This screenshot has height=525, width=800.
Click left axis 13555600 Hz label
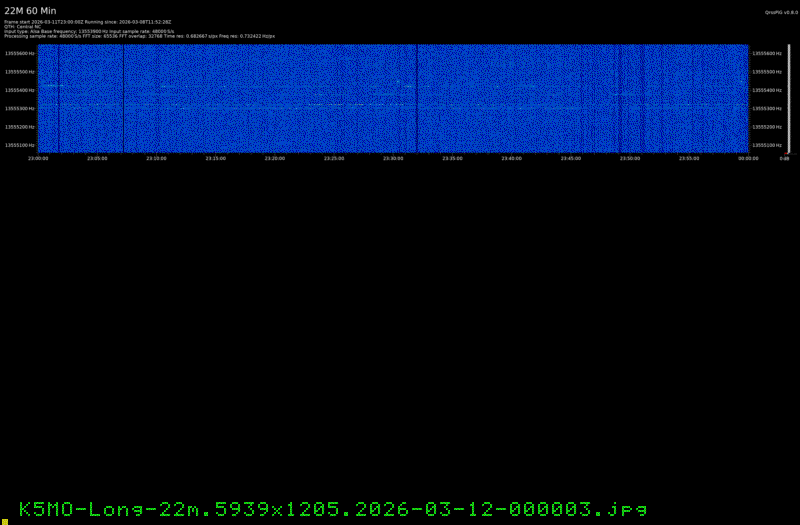click(x=20, y=54)
